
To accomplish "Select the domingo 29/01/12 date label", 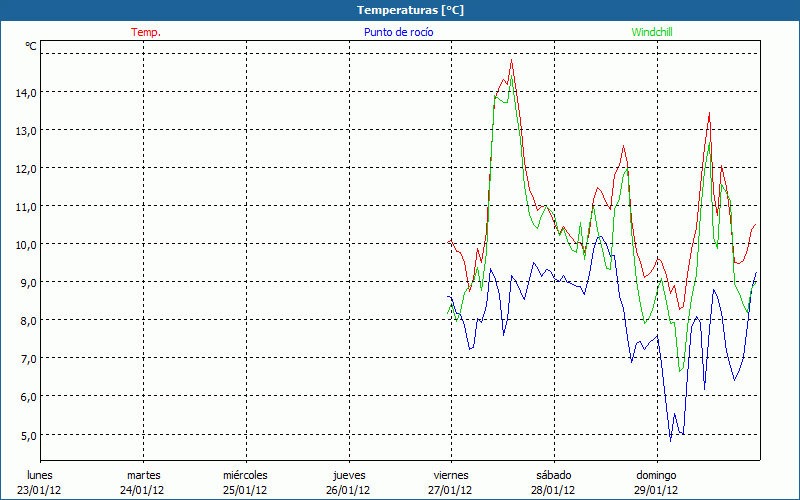I will pos(656,482).
